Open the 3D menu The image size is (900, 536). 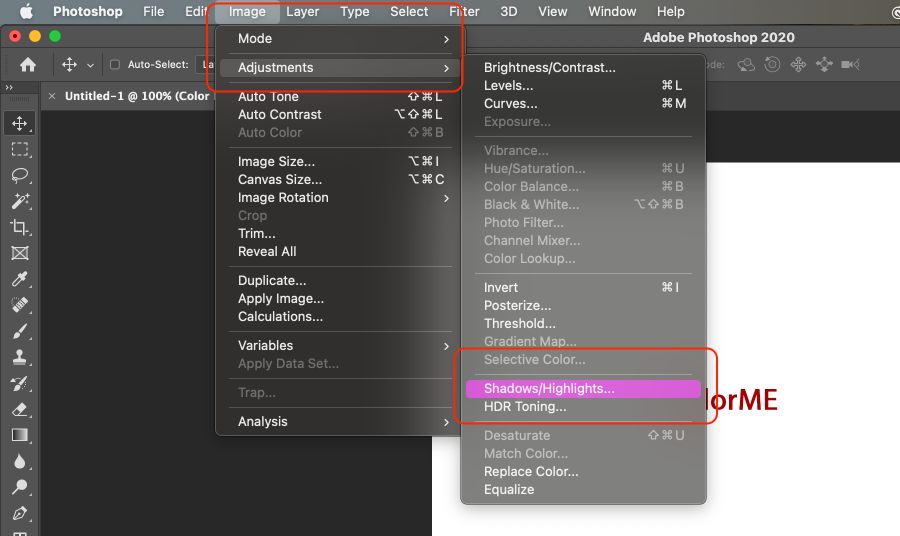tap(509, 11)
